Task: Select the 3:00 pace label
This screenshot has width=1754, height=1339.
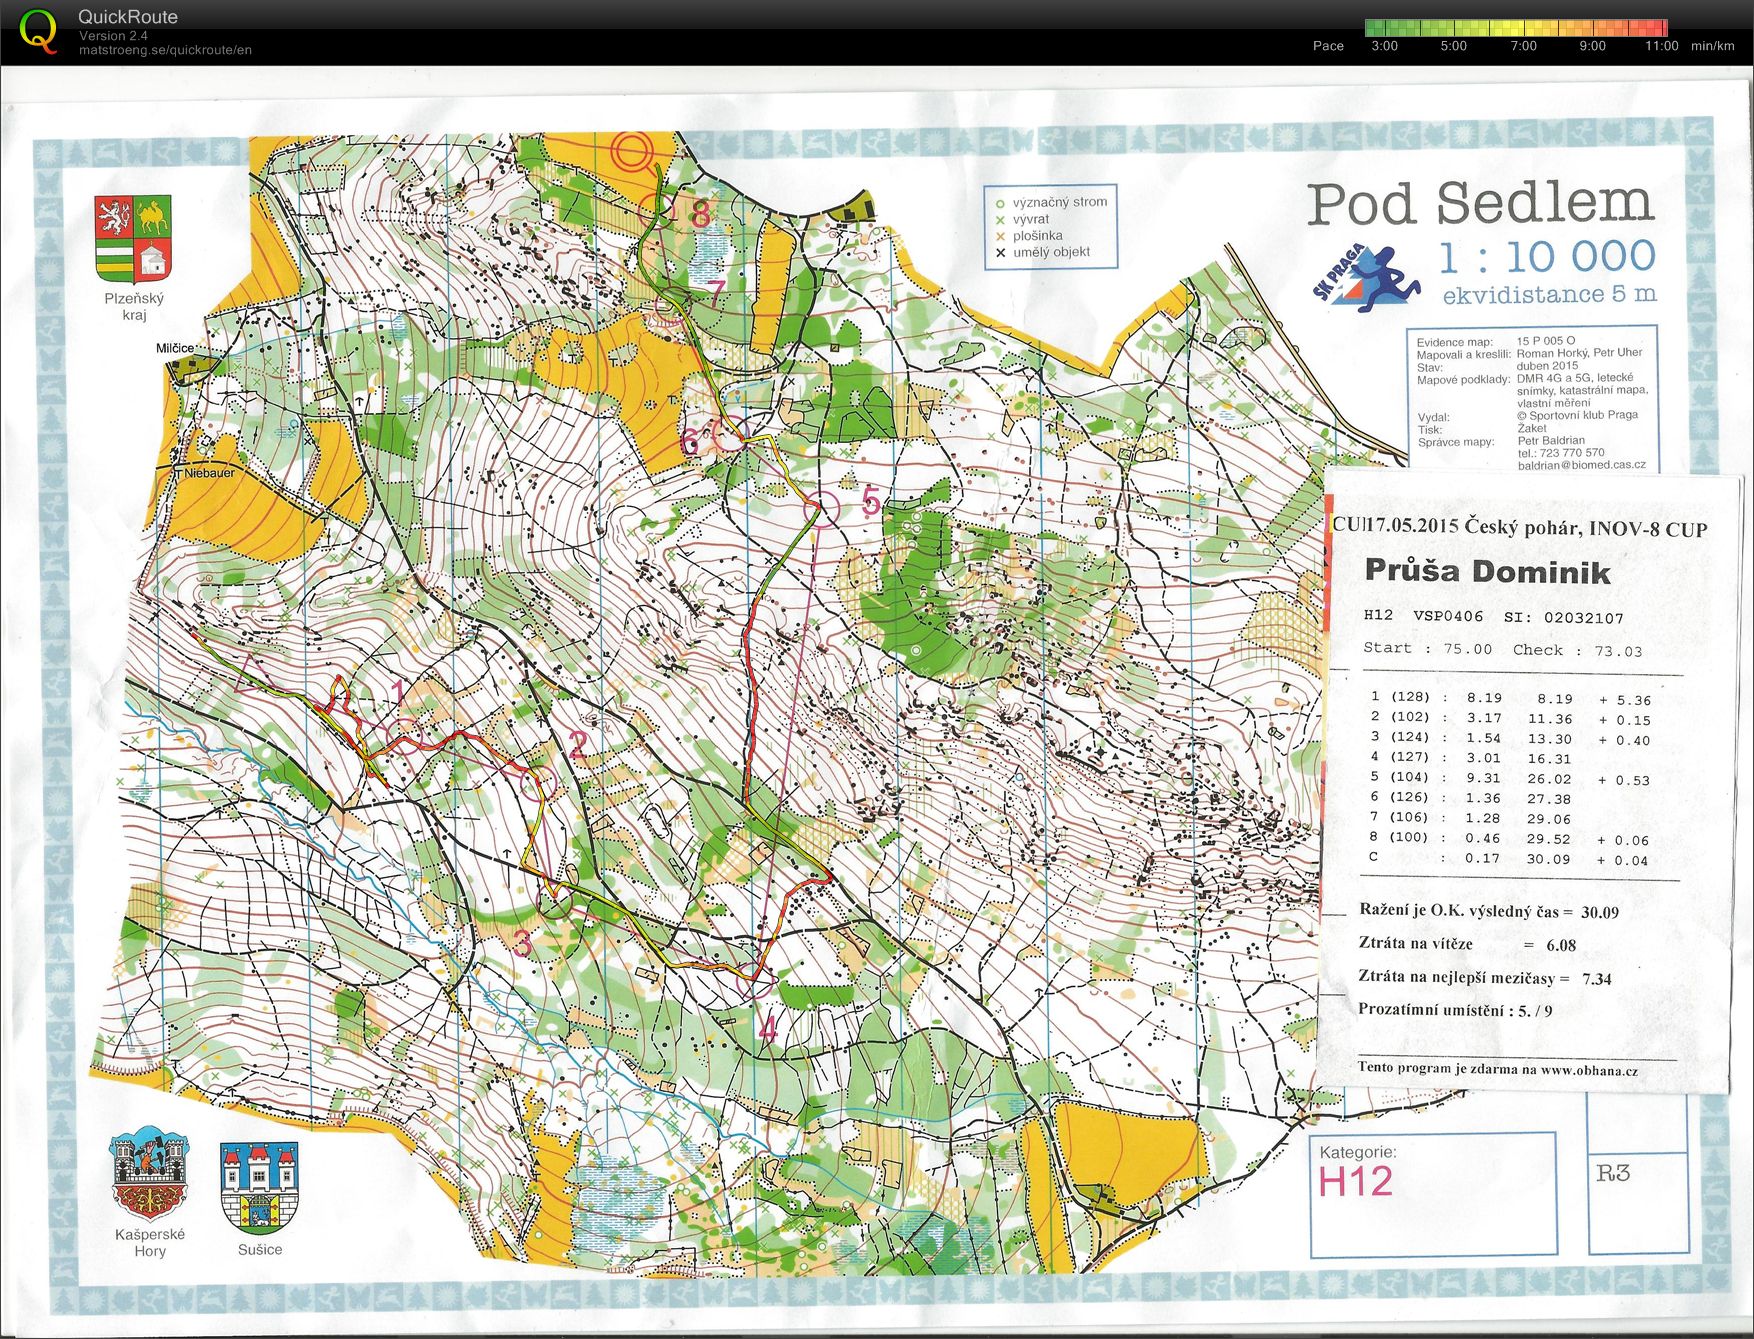Action: tap(1384, 46)
